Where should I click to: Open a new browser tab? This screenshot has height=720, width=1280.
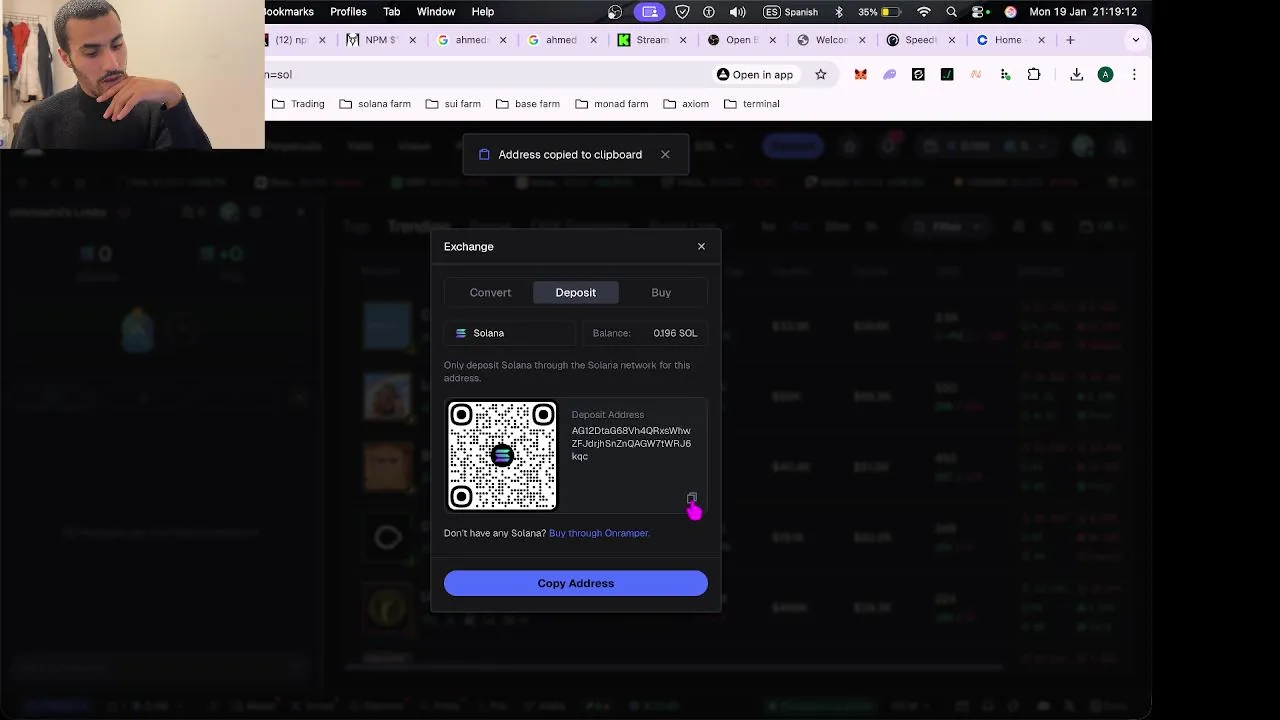pyautogui.click(x=1070, y=40)
